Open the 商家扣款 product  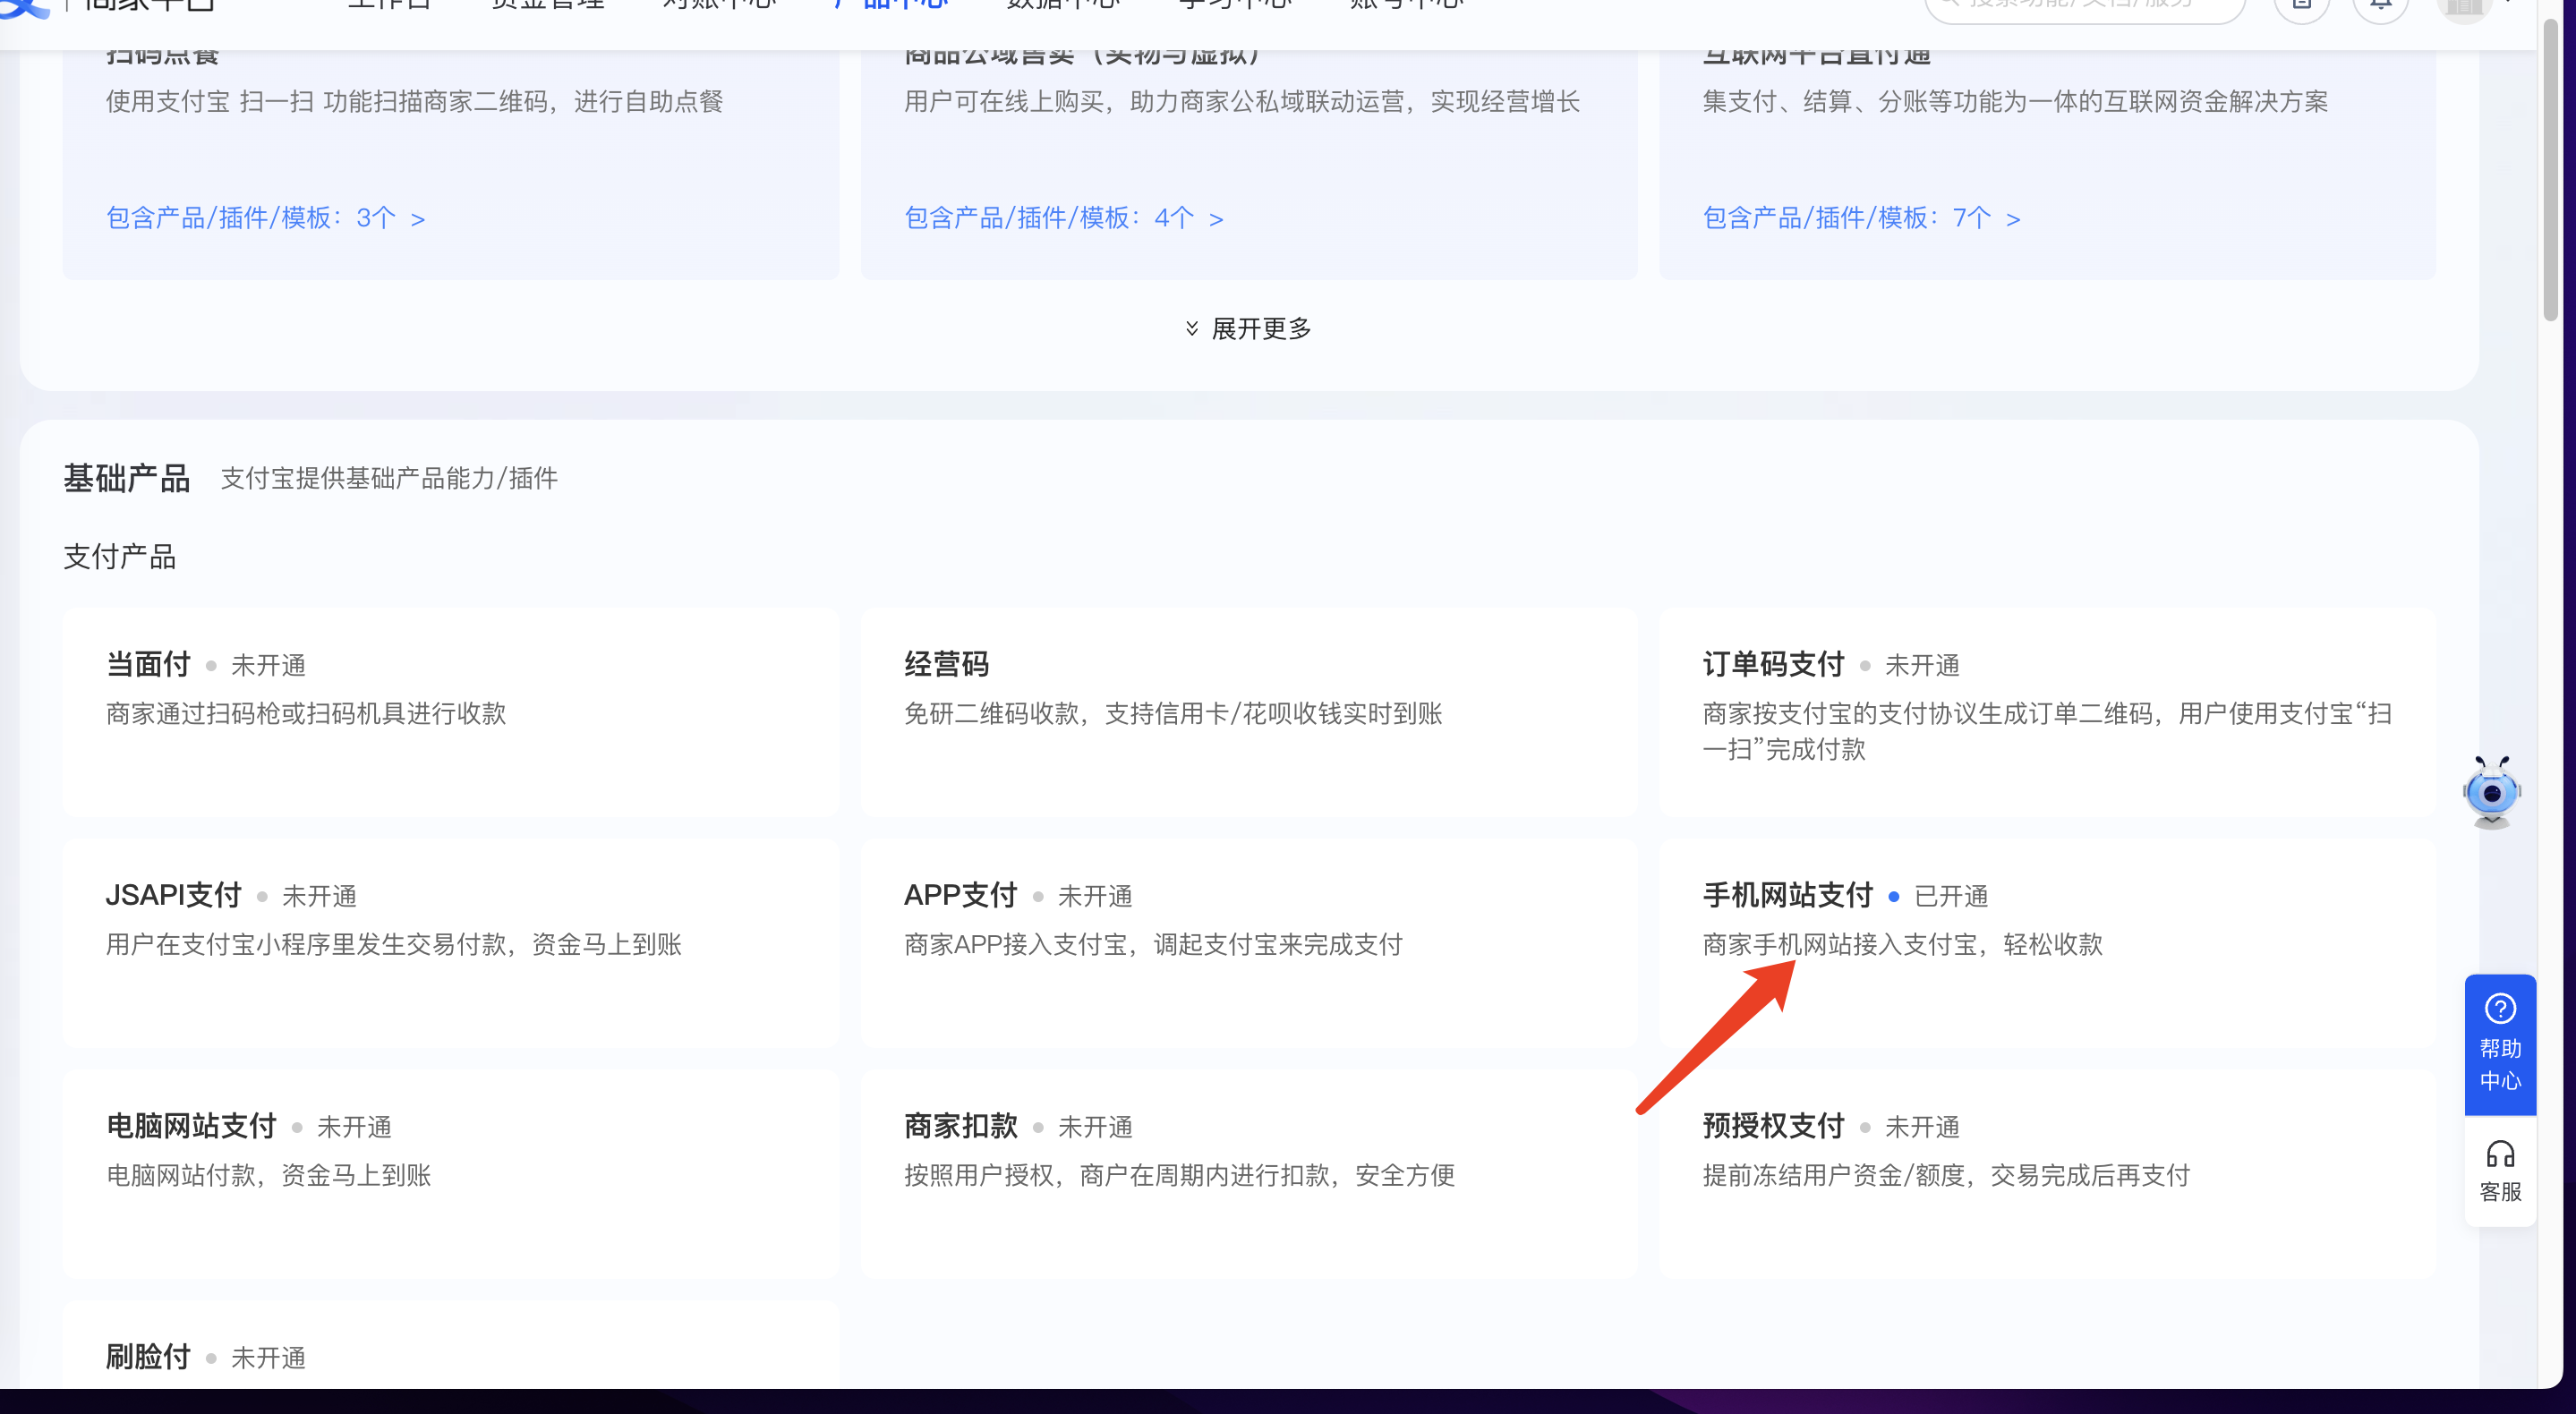tap(1249, 1174)
